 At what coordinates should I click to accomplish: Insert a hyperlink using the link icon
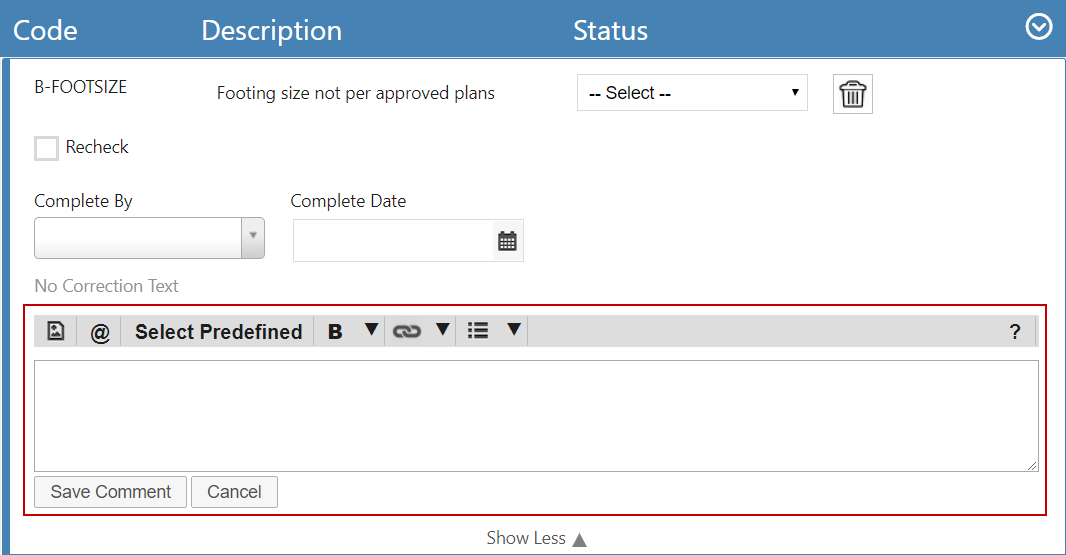[407, 331]
